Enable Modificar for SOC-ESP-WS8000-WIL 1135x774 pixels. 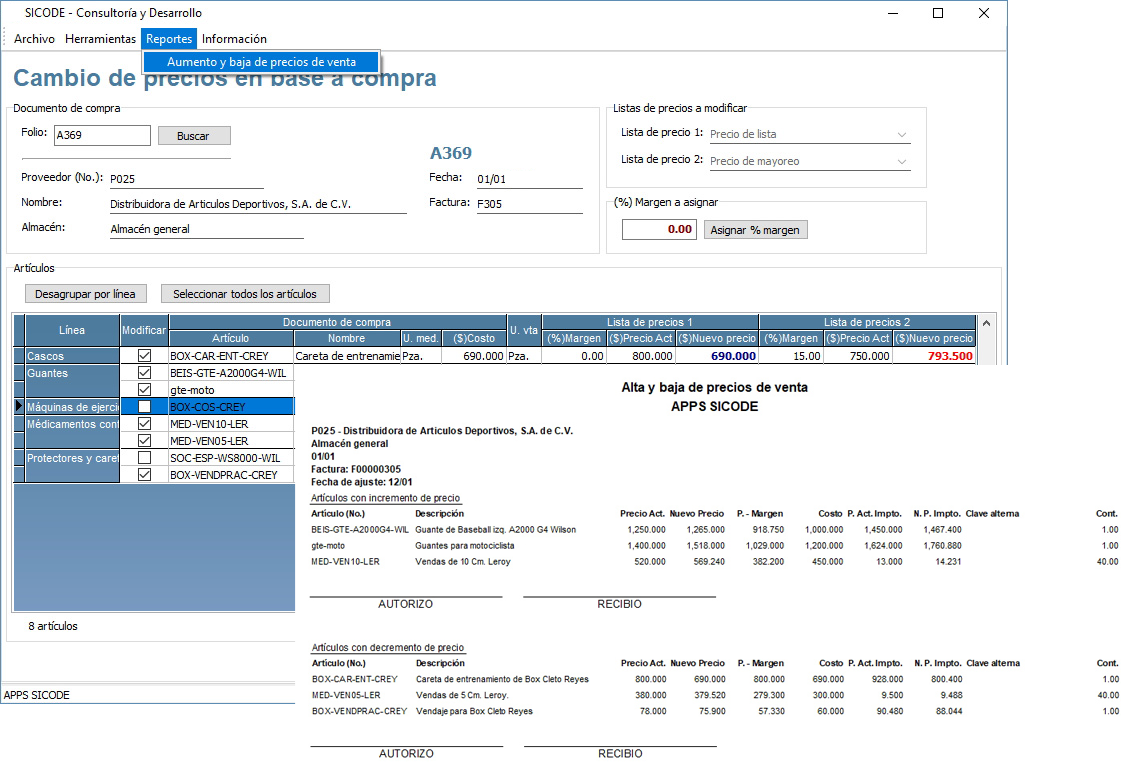[145, 458]
